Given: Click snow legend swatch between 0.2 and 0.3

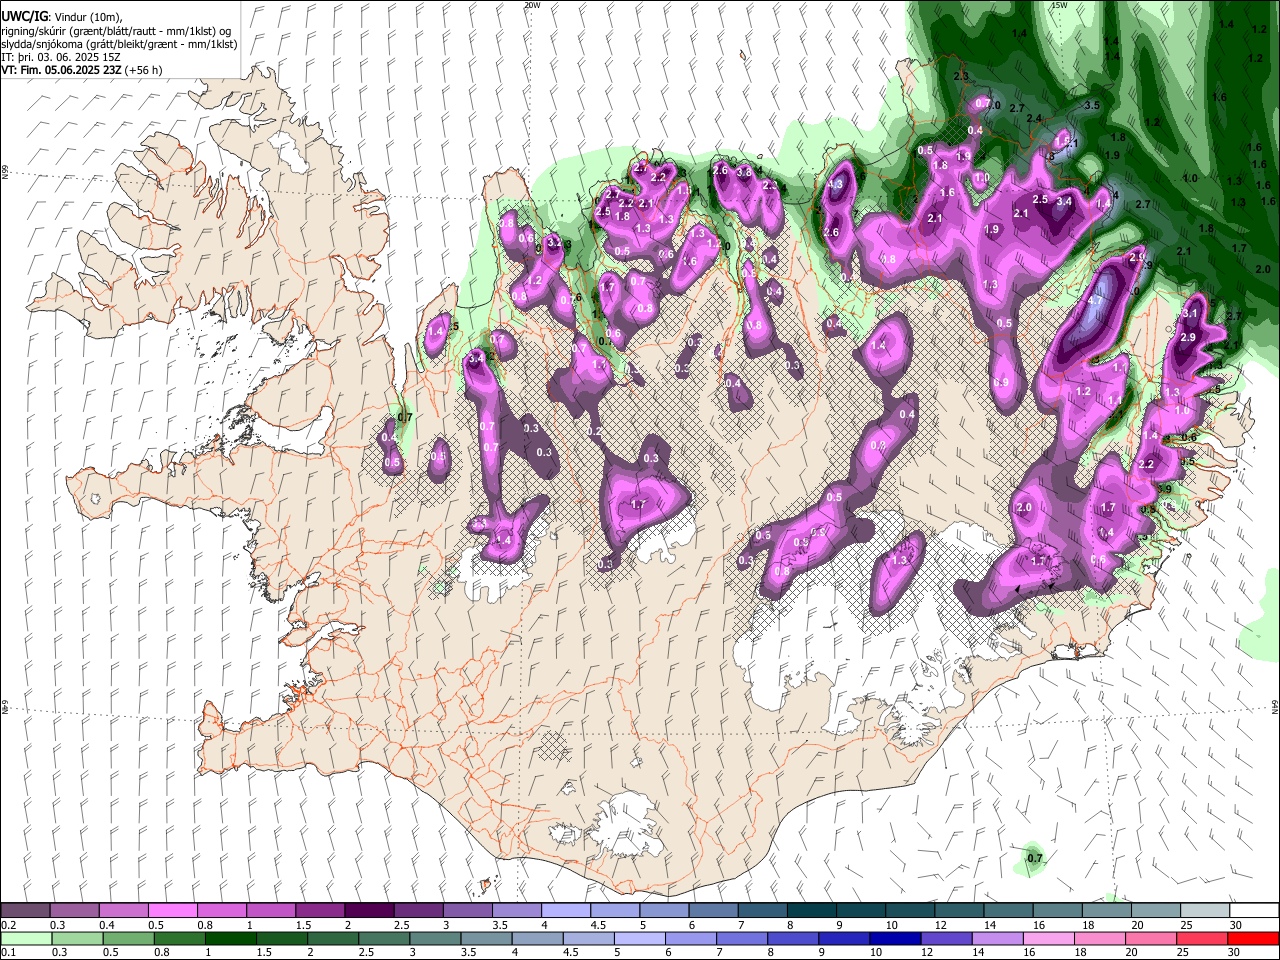Looking at the screenshot, I should click(x=25, y=911).
